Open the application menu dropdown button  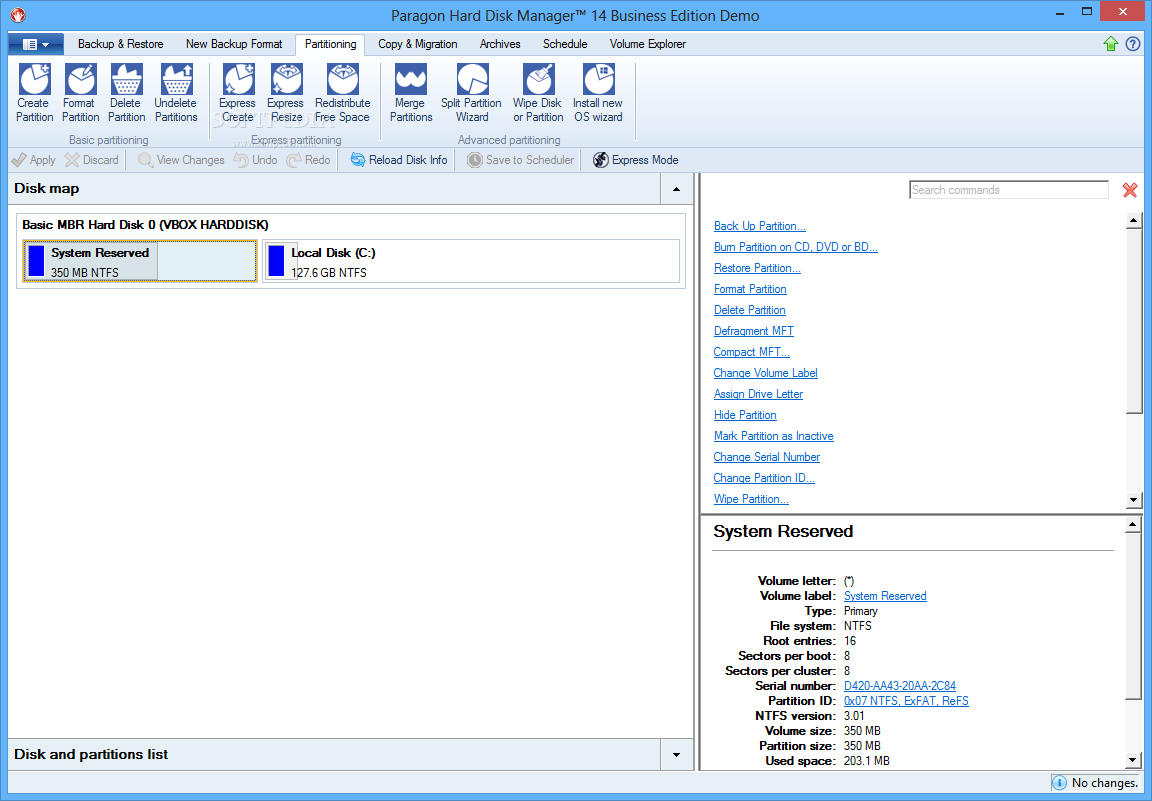[x=36, y=44]
